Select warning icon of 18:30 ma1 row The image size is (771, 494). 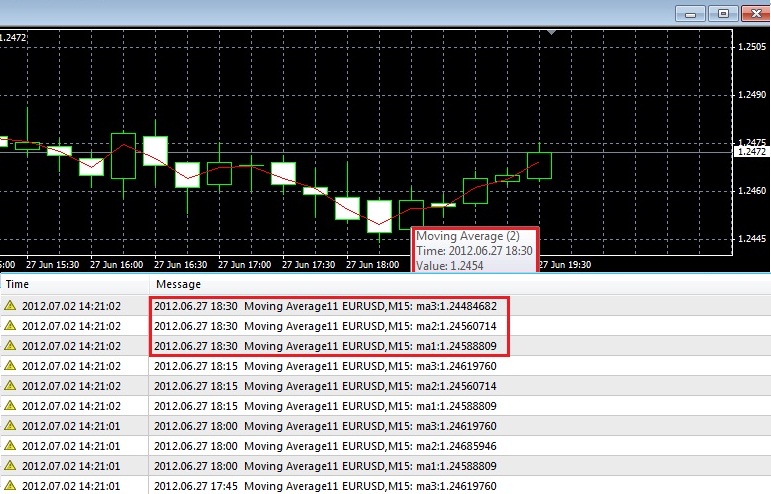coord(10,346)
